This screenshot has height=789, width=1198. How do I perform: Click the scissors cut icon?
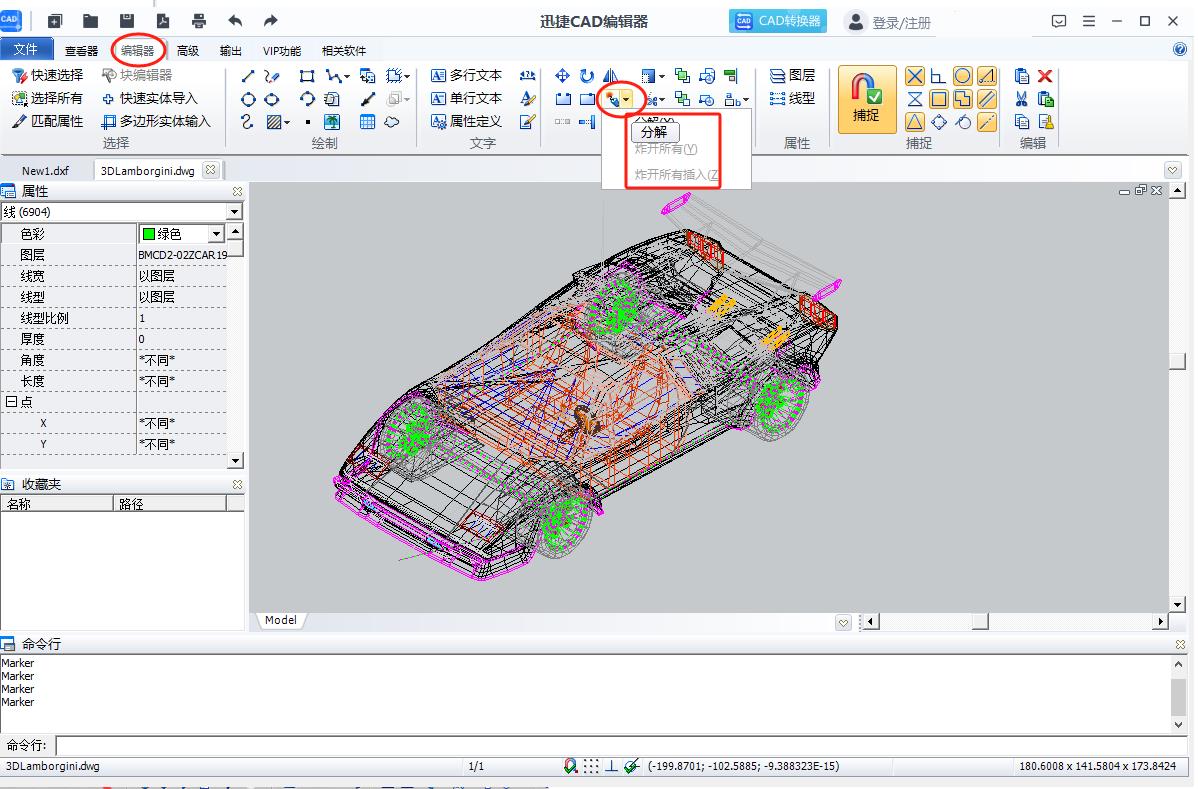(1022, 99)
